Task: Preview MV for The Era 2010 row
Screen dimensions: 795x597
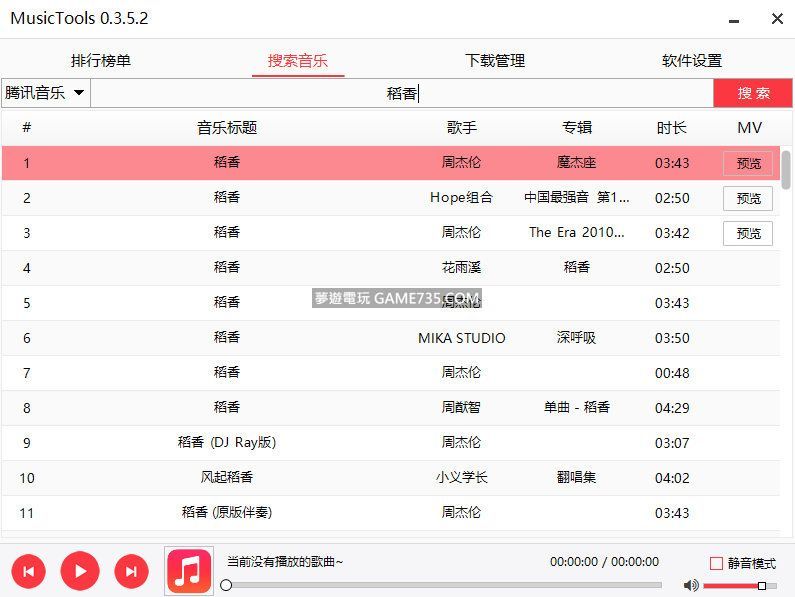Action: click(748, 233)
